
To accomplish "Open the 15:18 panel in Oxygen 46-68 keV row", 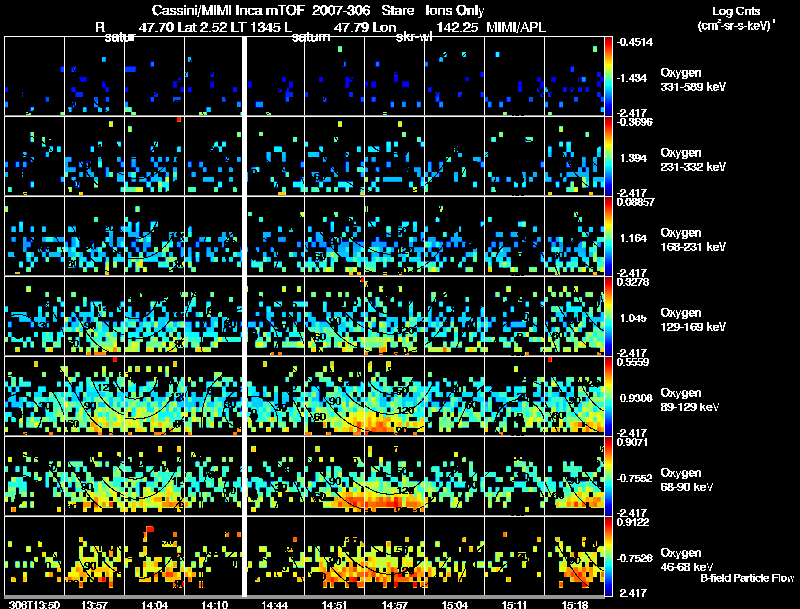I will pos(574,556).
